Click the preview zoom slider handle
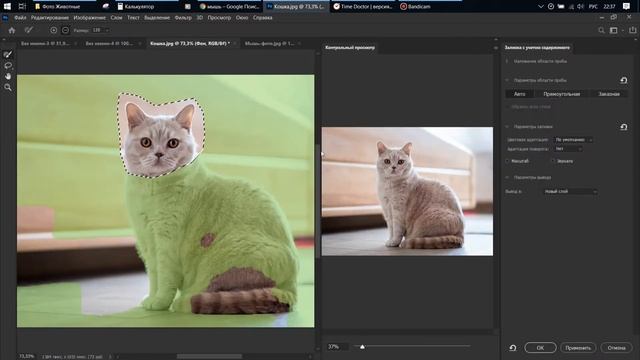Viewport: 640px width, 360px height. (362, 347)
